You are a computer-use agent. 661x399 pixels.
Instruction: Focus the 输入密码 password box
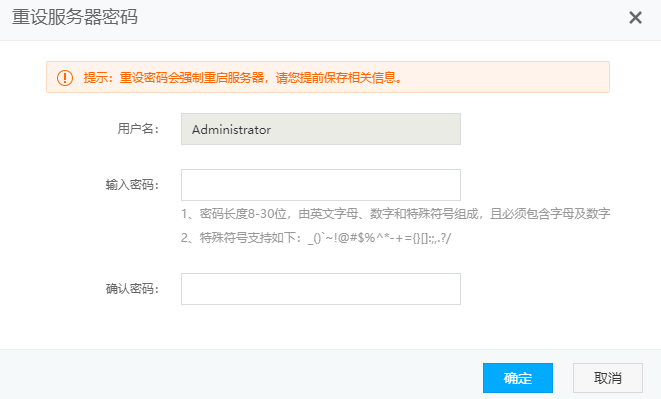[321, 185]
